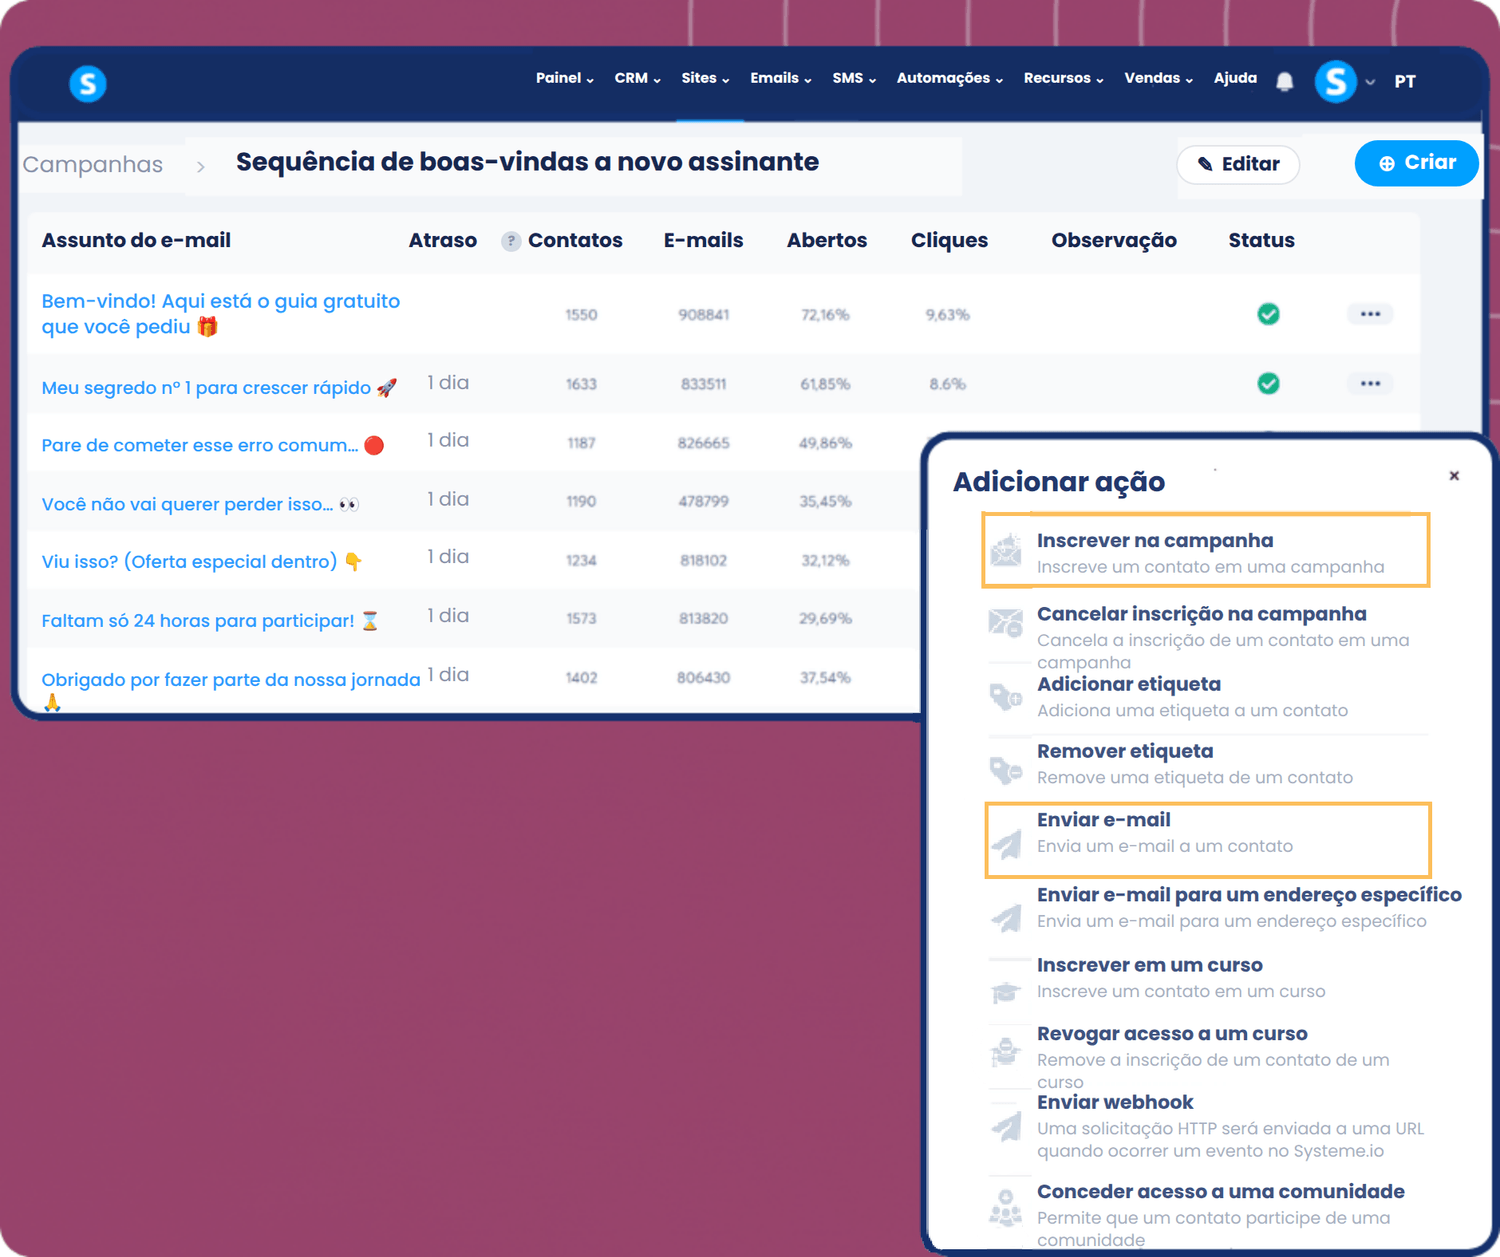Viewport: 1500px width, 1257px height.
Task: Click the icon for Cancelar inscrição na campanha
Action: click(x=1006, y=623)
